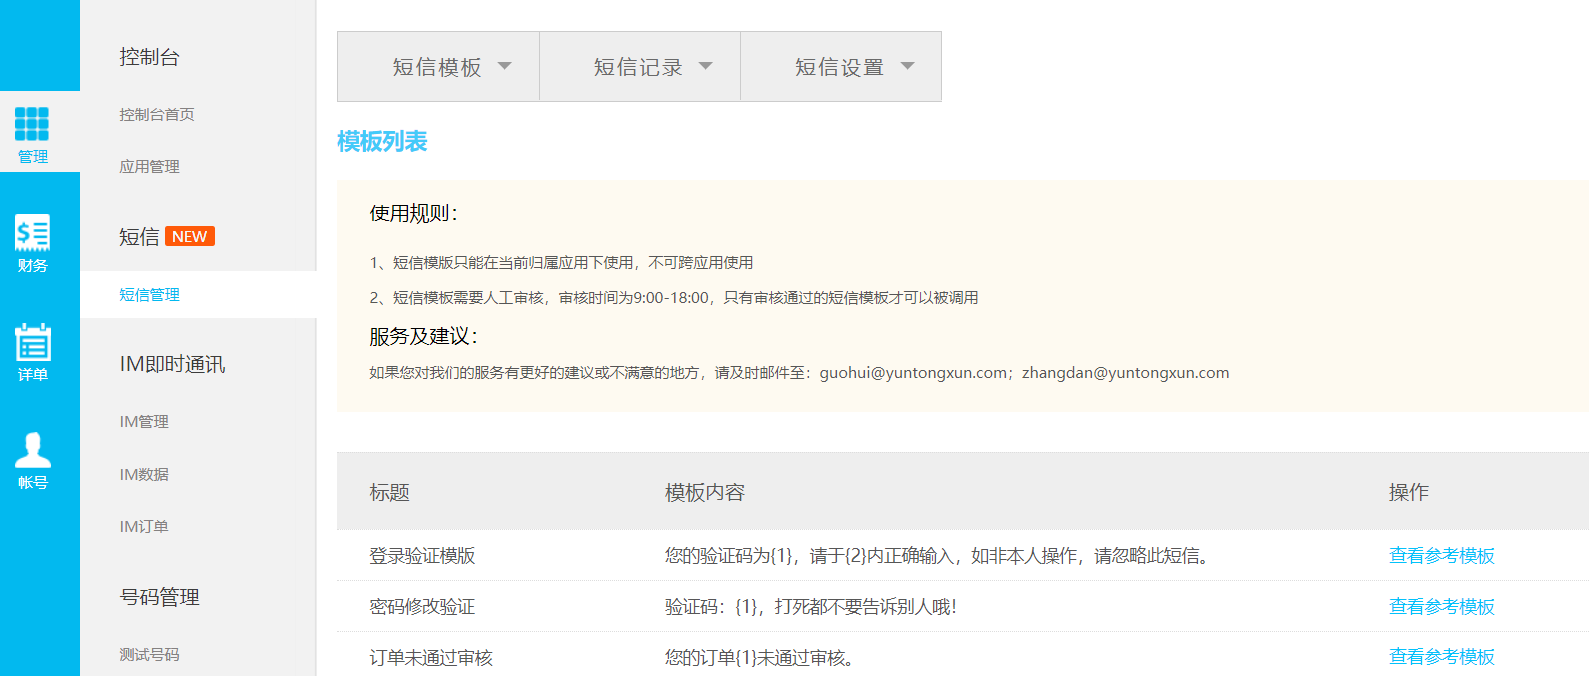Viewport: 1589px width, 676px height.
Task: Click the 标题 column header
Action: point(390,493)
